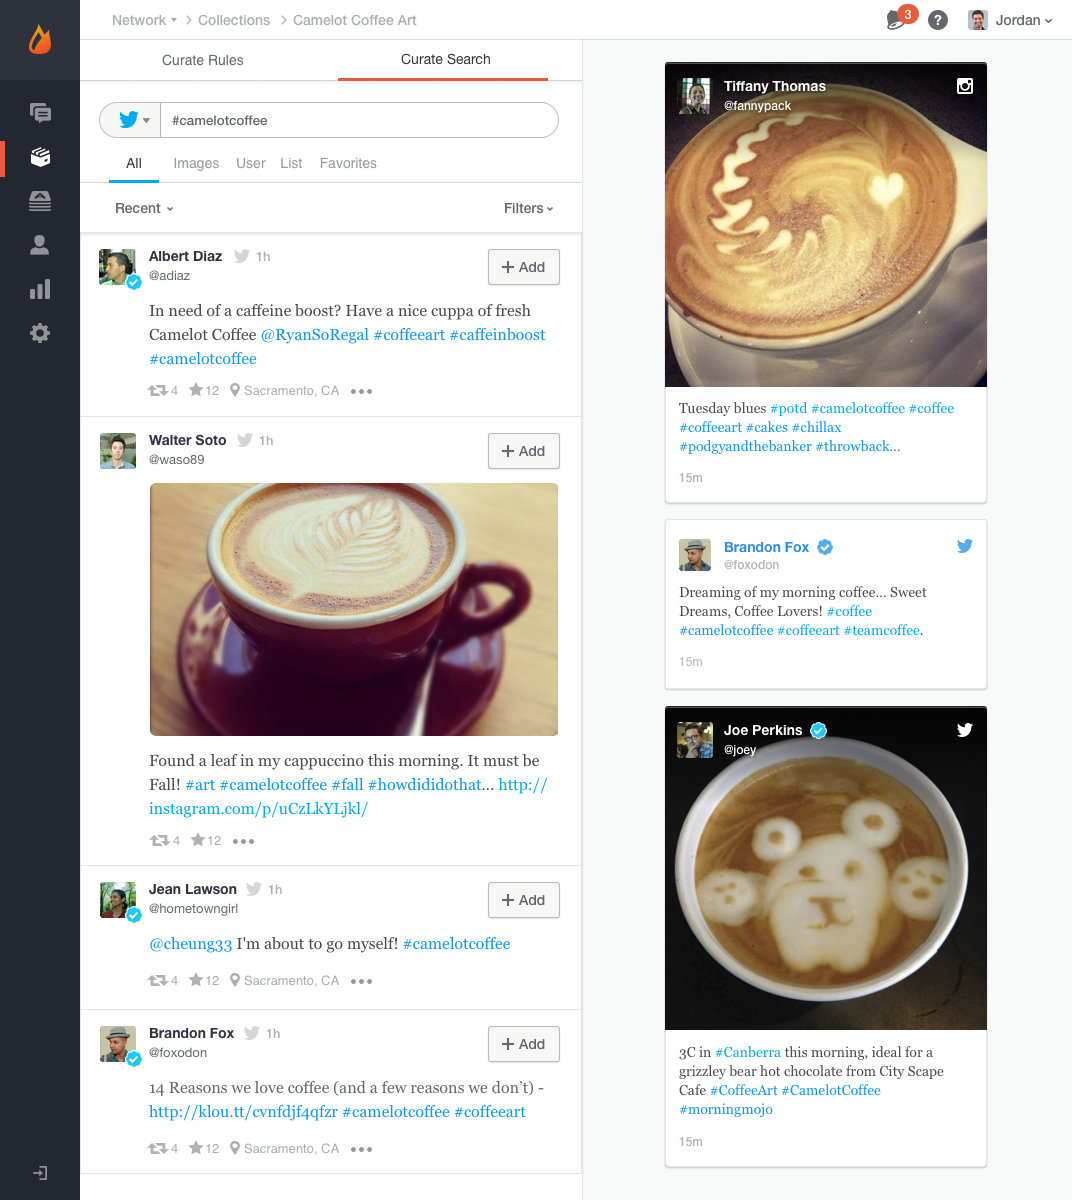The width and height of the screenshot is (1072, 1200).
Task: Open the Recent sort dropdown
Action: [144, 208]
